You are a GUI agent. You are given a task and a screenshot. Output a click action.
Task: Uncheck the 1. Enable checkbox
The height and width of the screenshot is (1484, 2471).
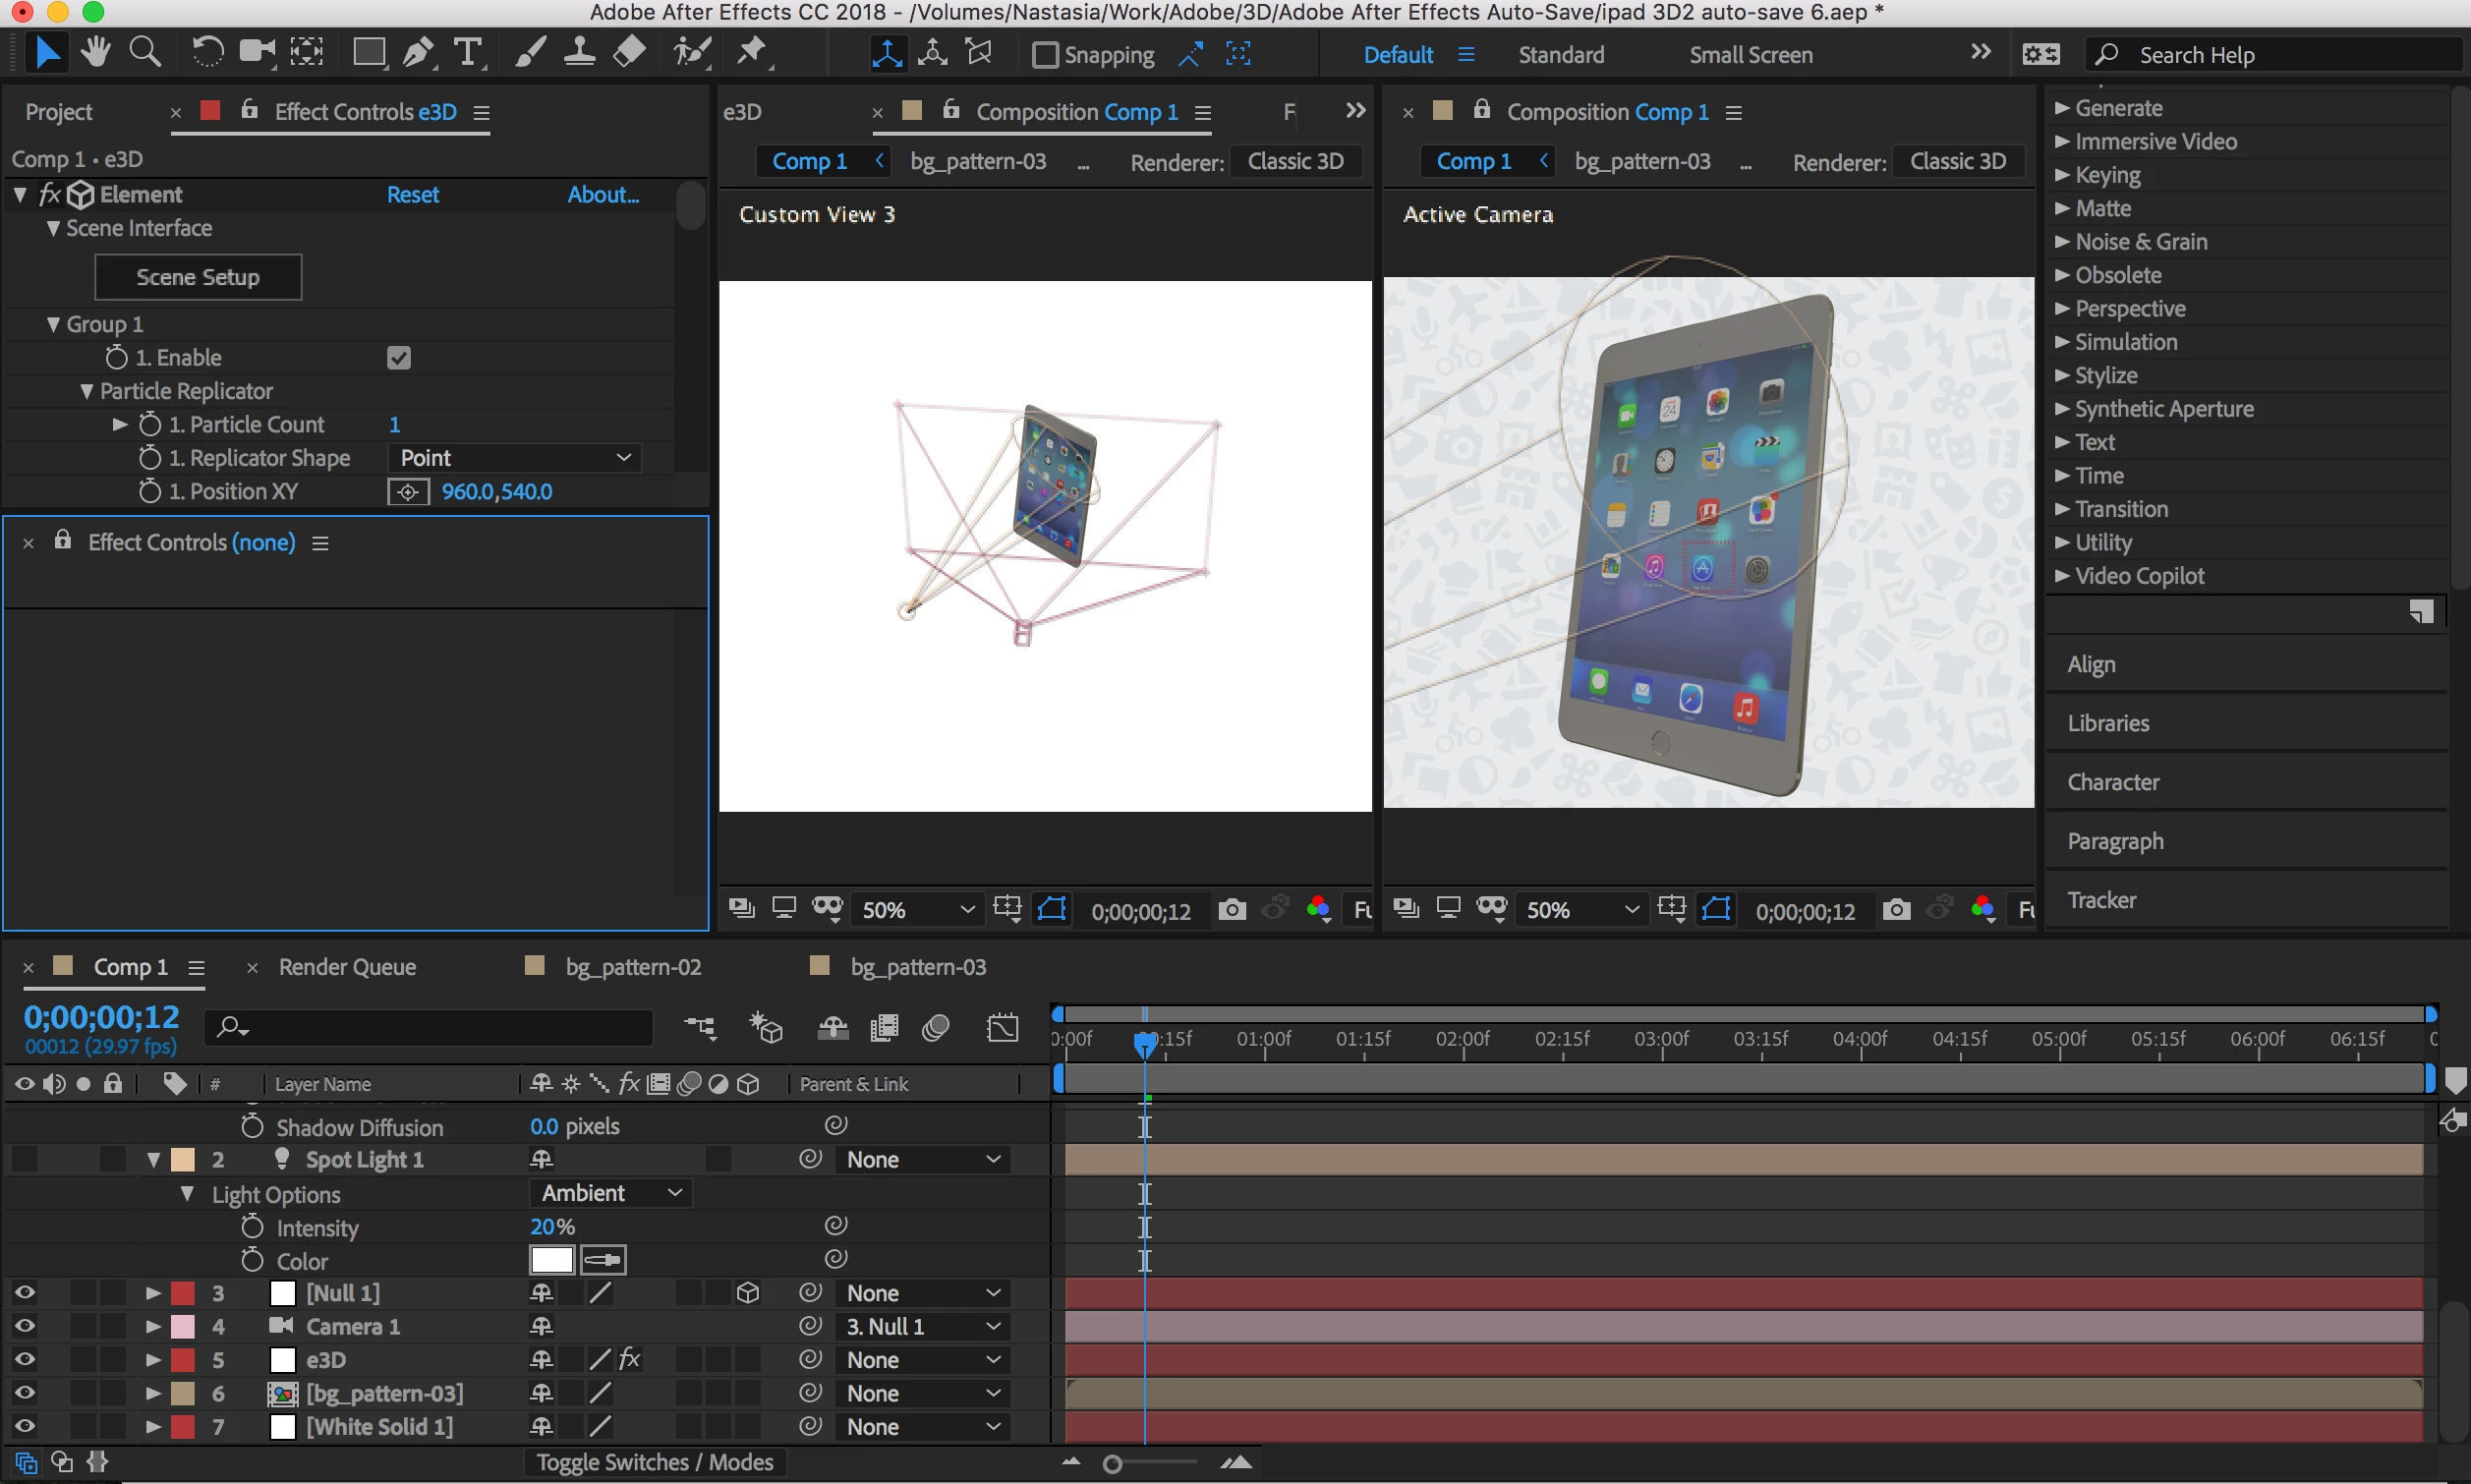tap(399, 358)
